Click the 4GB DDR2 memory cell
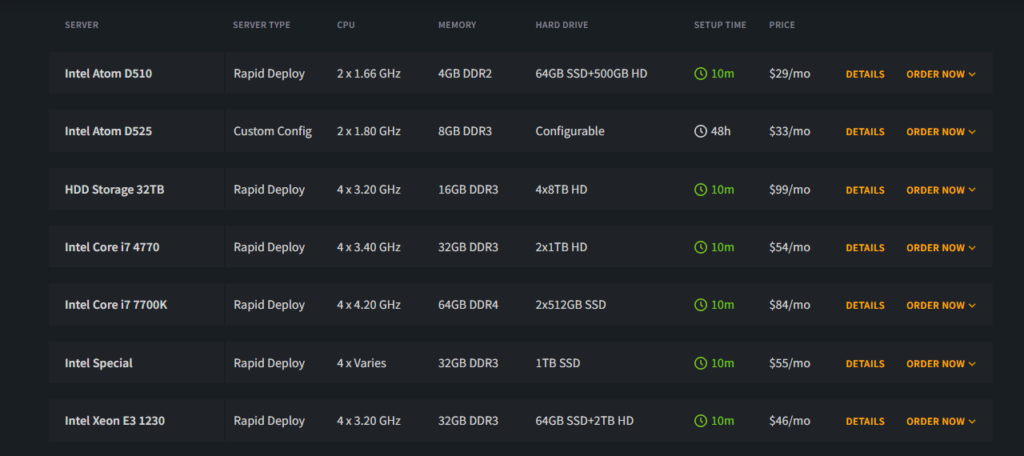The image size is (1024, 456). 465,74
